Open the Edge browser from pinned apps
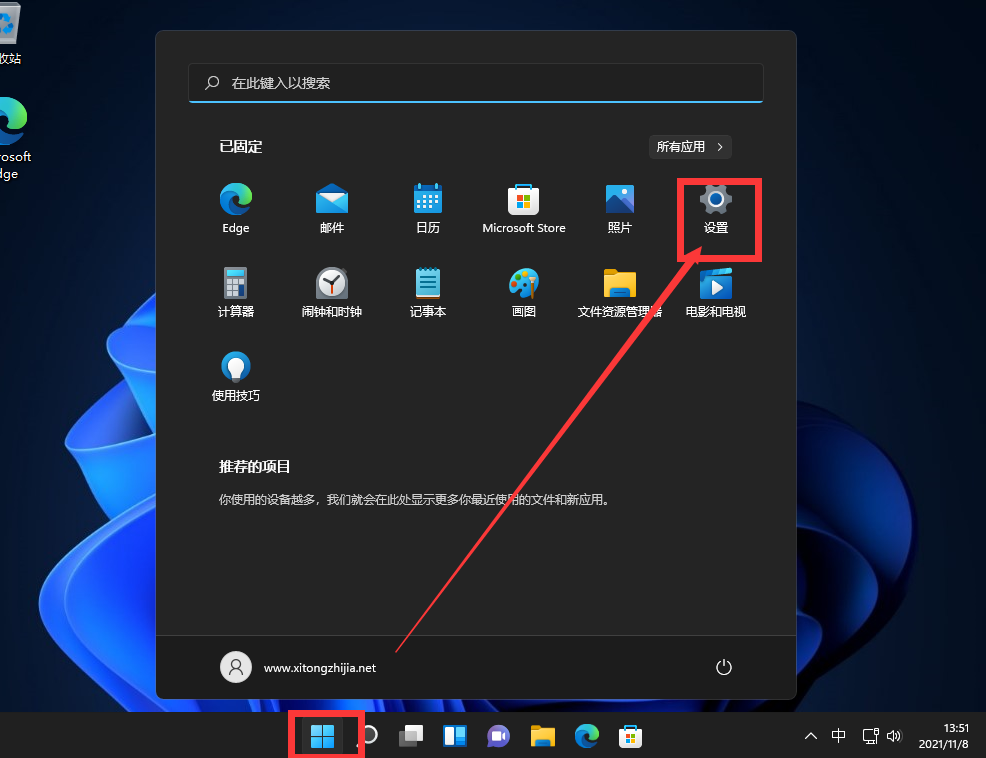The height and width of the screenshot is (758, 986). pyautogui.click(x=235, y=207)
